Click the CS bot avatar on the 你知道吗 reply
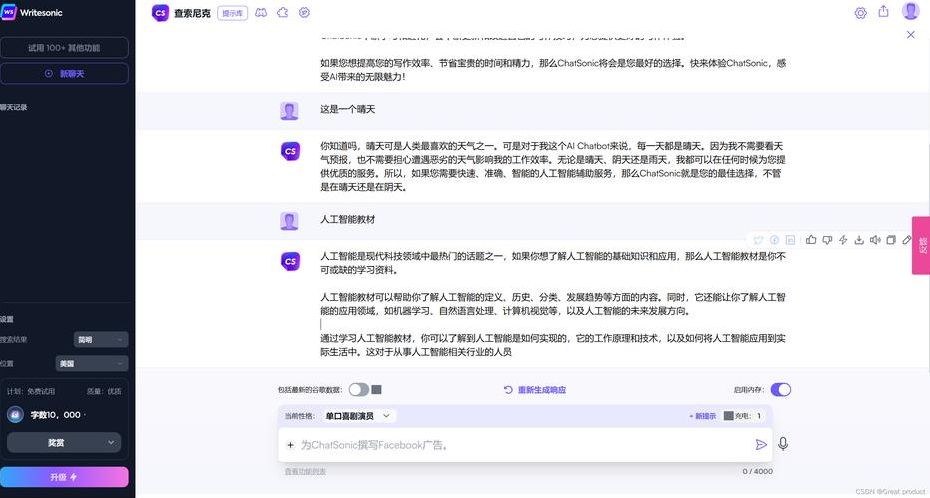The height and width of the screenshot is (498, 930). [290, 151]
